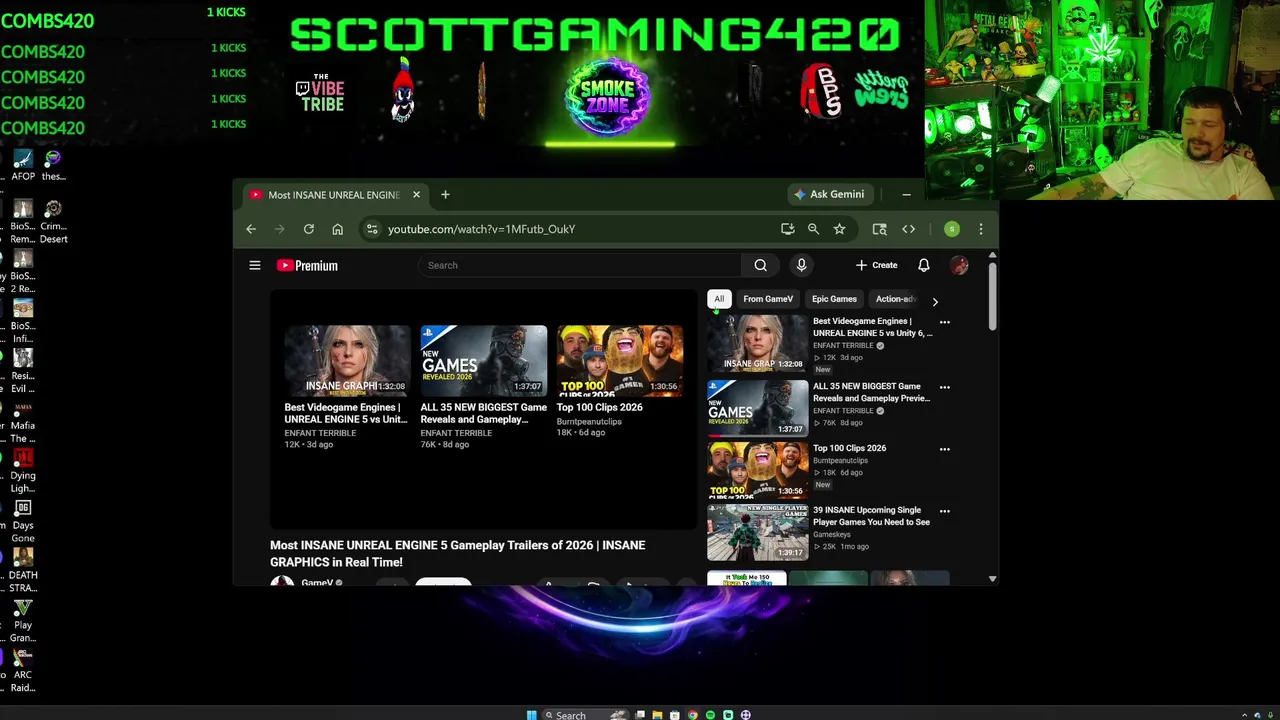This screenshot has height=720, width=1280.
Task: Open endscreen Top 100 Clips 2026 thumbnail
Action: pyautogui.click(x=620, y=361)
